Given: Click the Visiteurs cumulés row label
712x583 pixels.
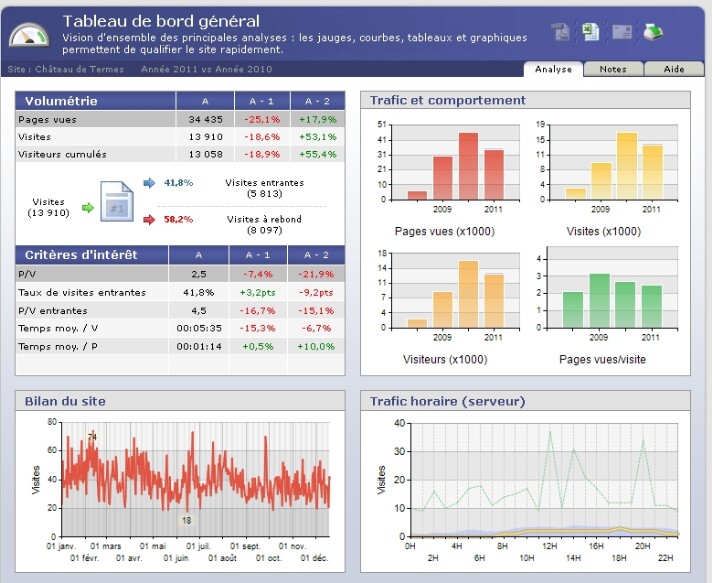Looking at the screenshot, I should [x=62, y=154].
